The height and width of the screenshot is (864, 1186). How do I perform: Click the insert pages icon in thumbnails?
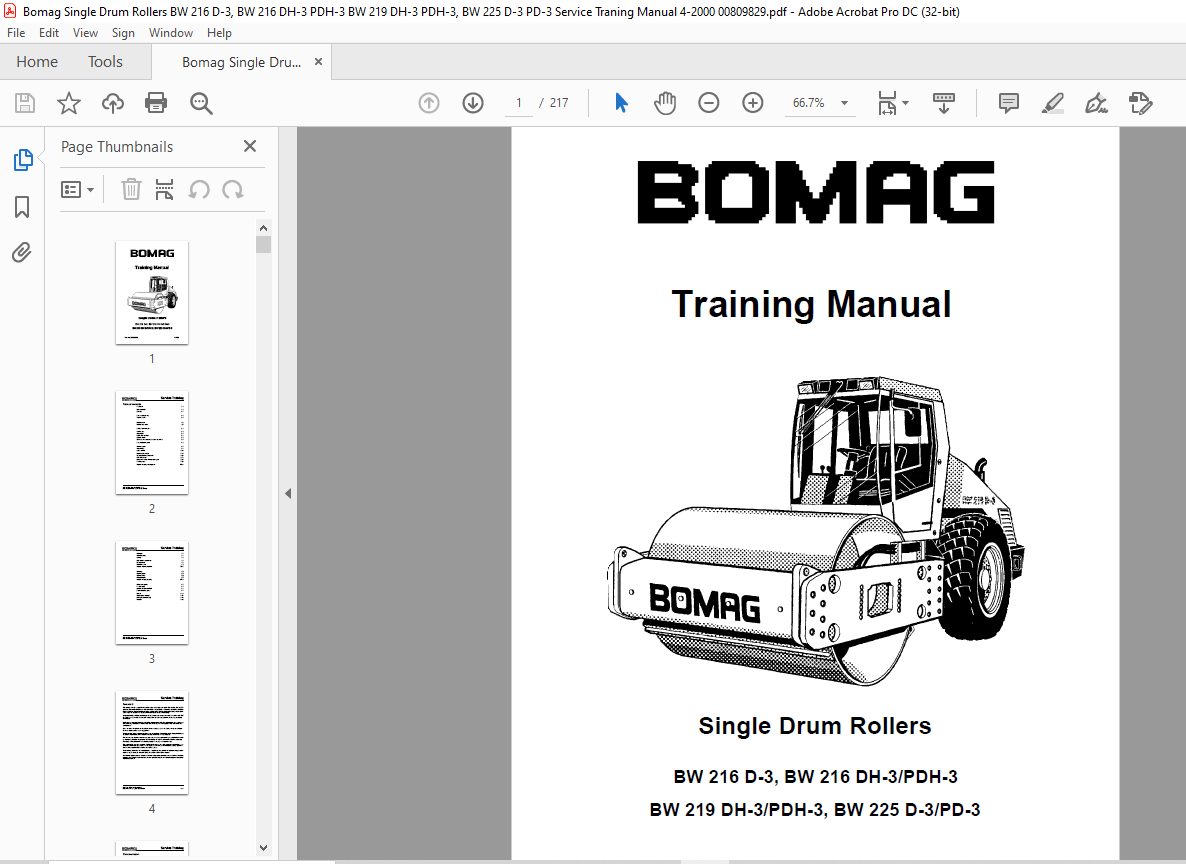(164, 189)
